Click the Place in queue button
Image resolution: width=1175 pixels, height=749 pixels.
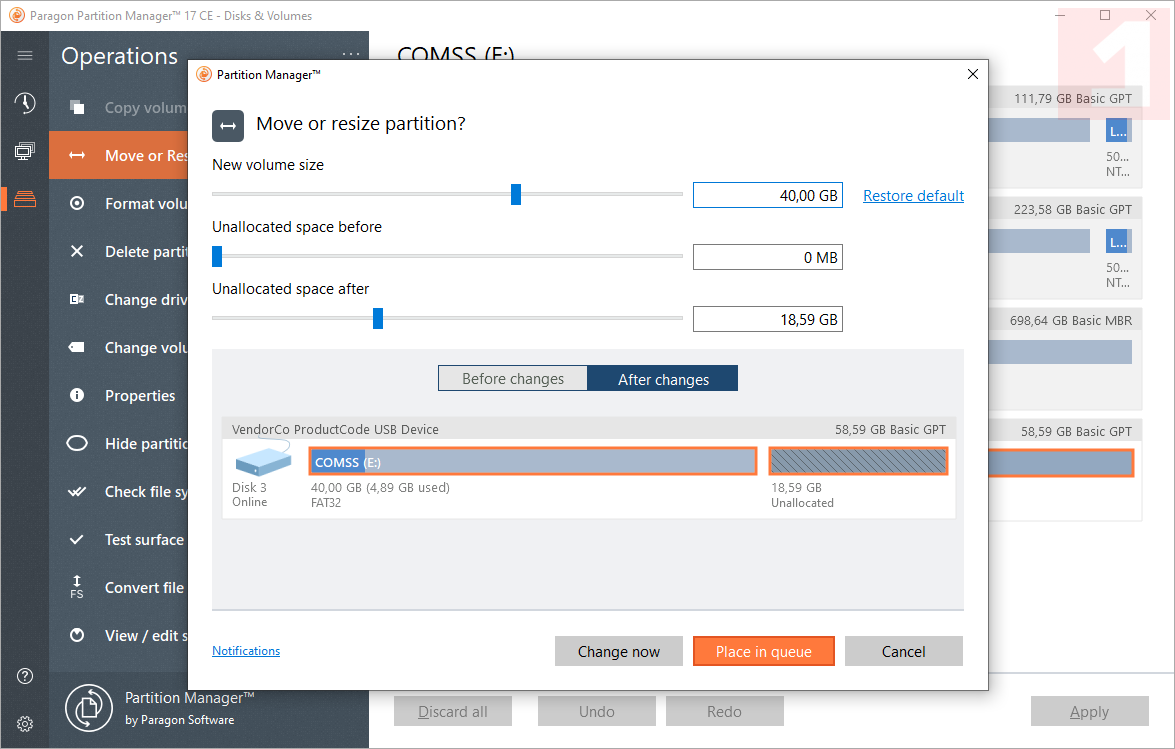click(764, 651)
